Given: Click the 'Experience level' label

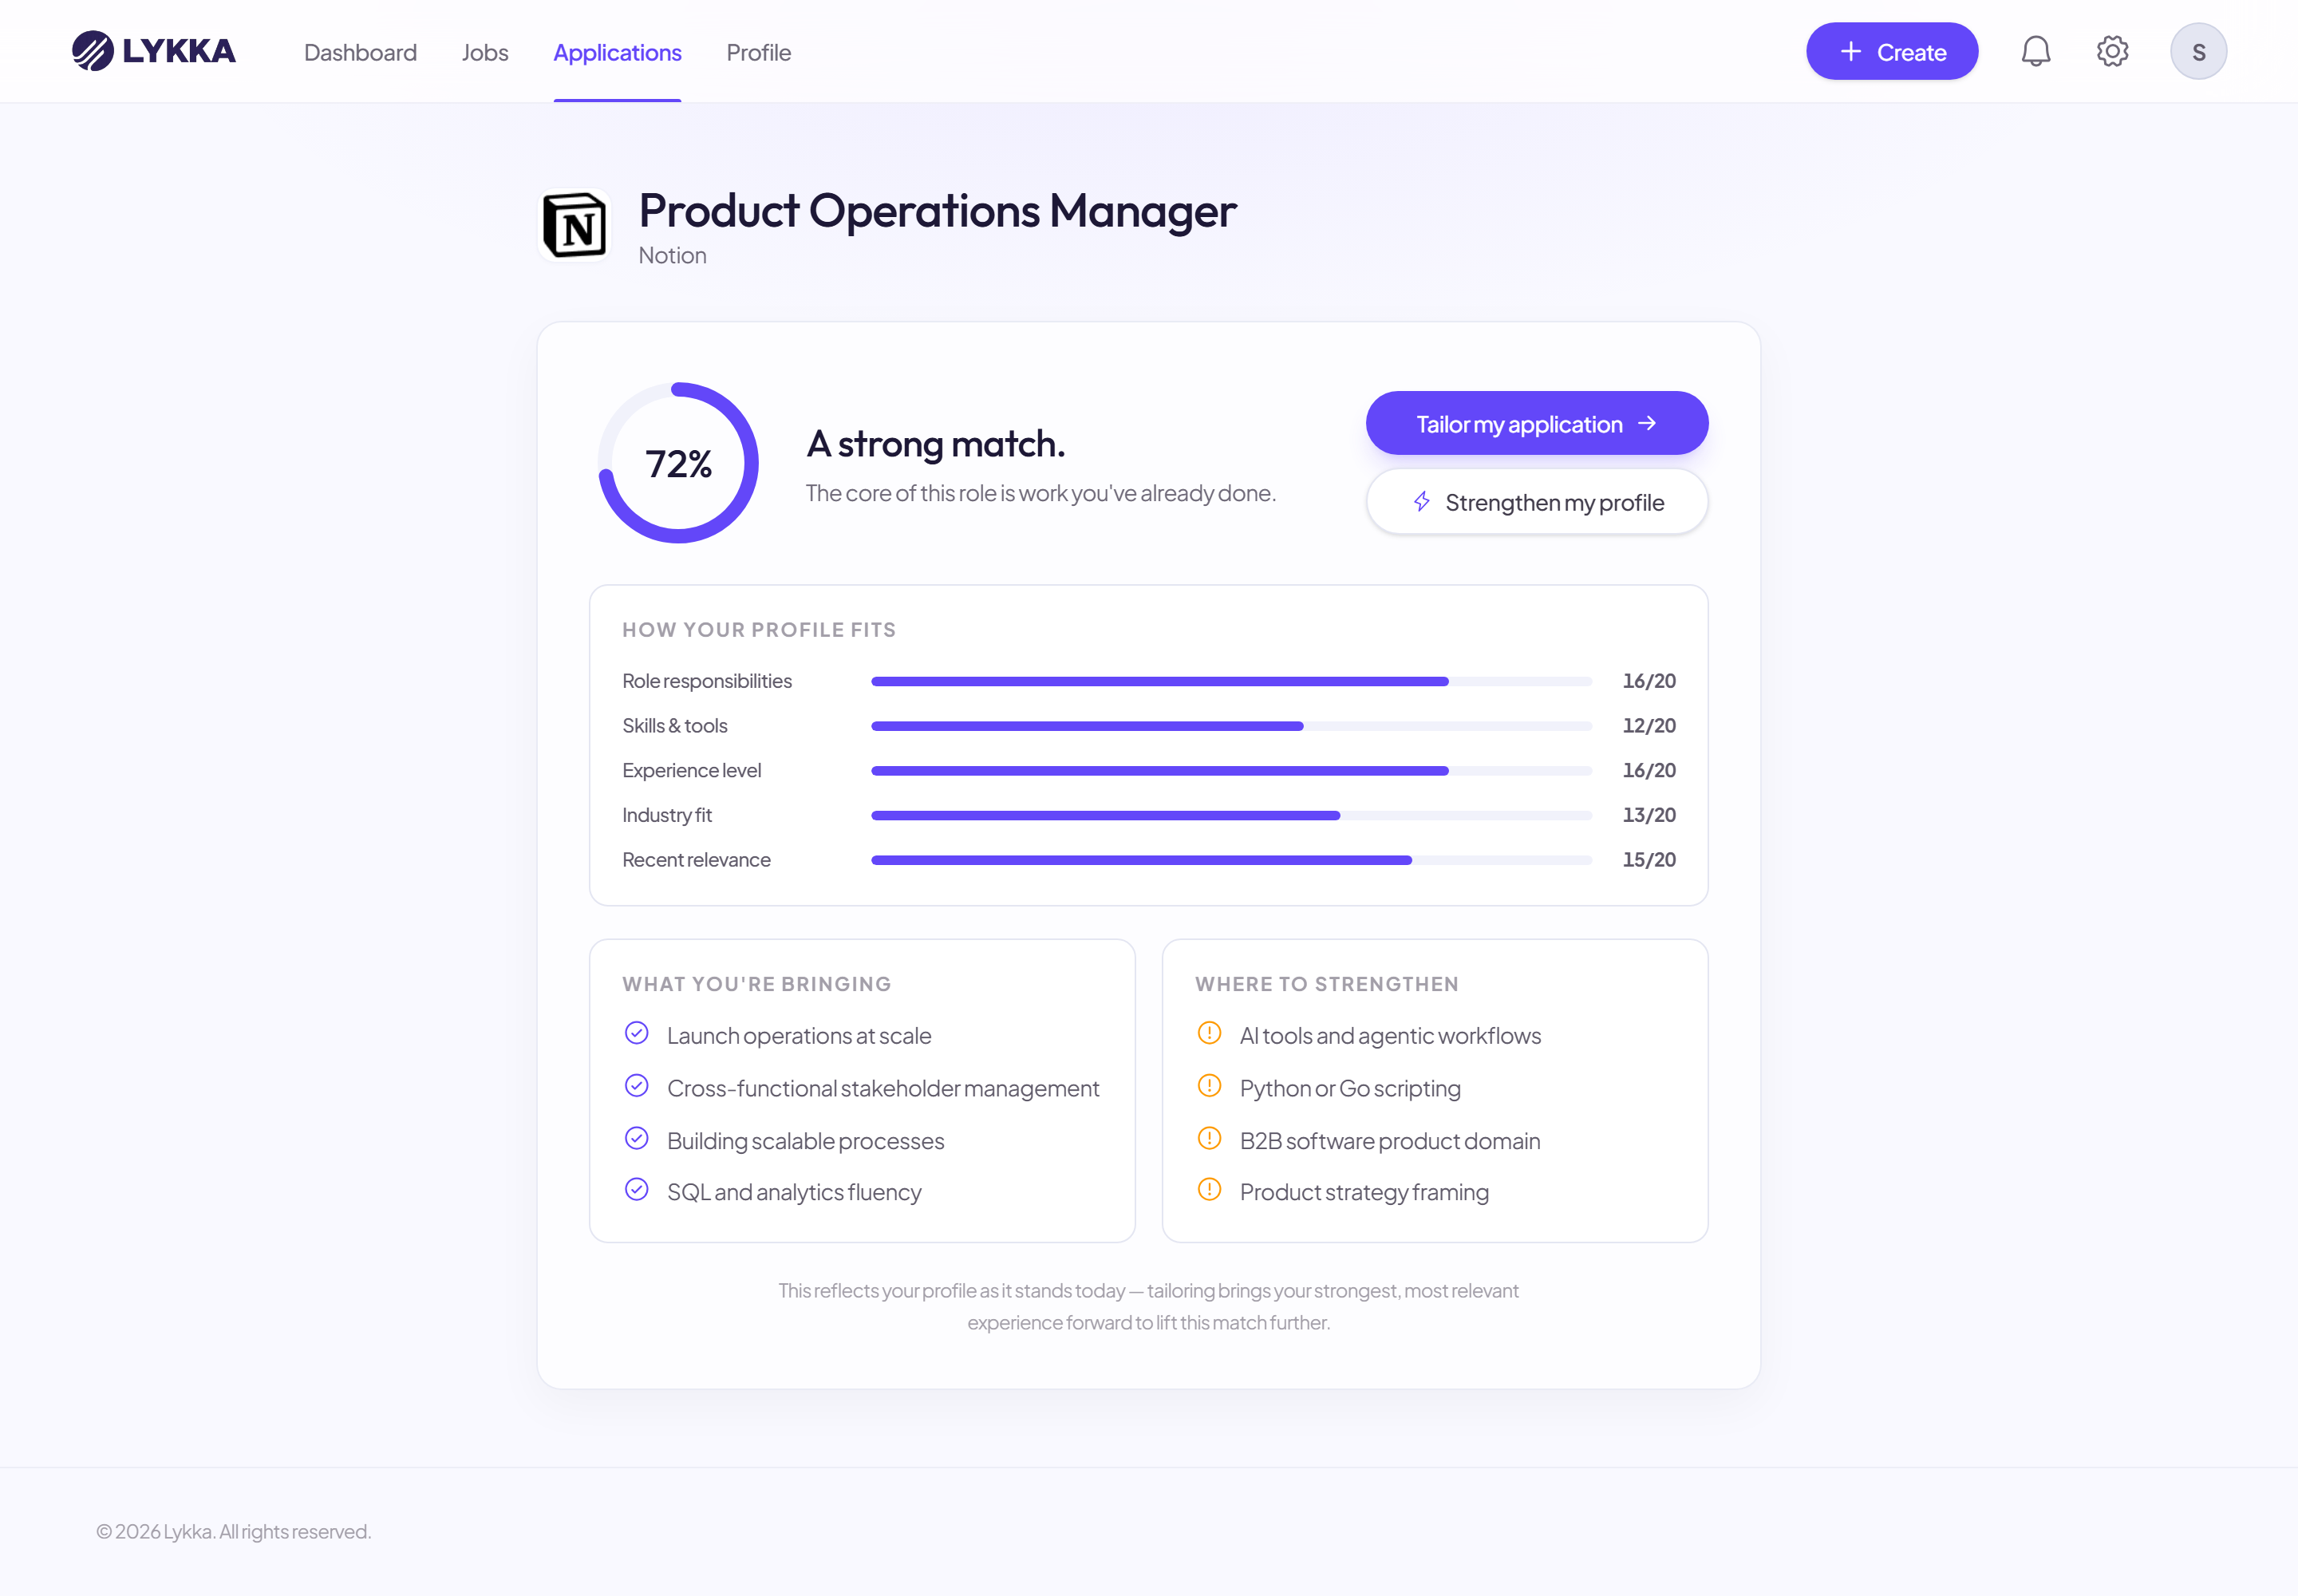Looking at the screenshot, I should [691, 771].
